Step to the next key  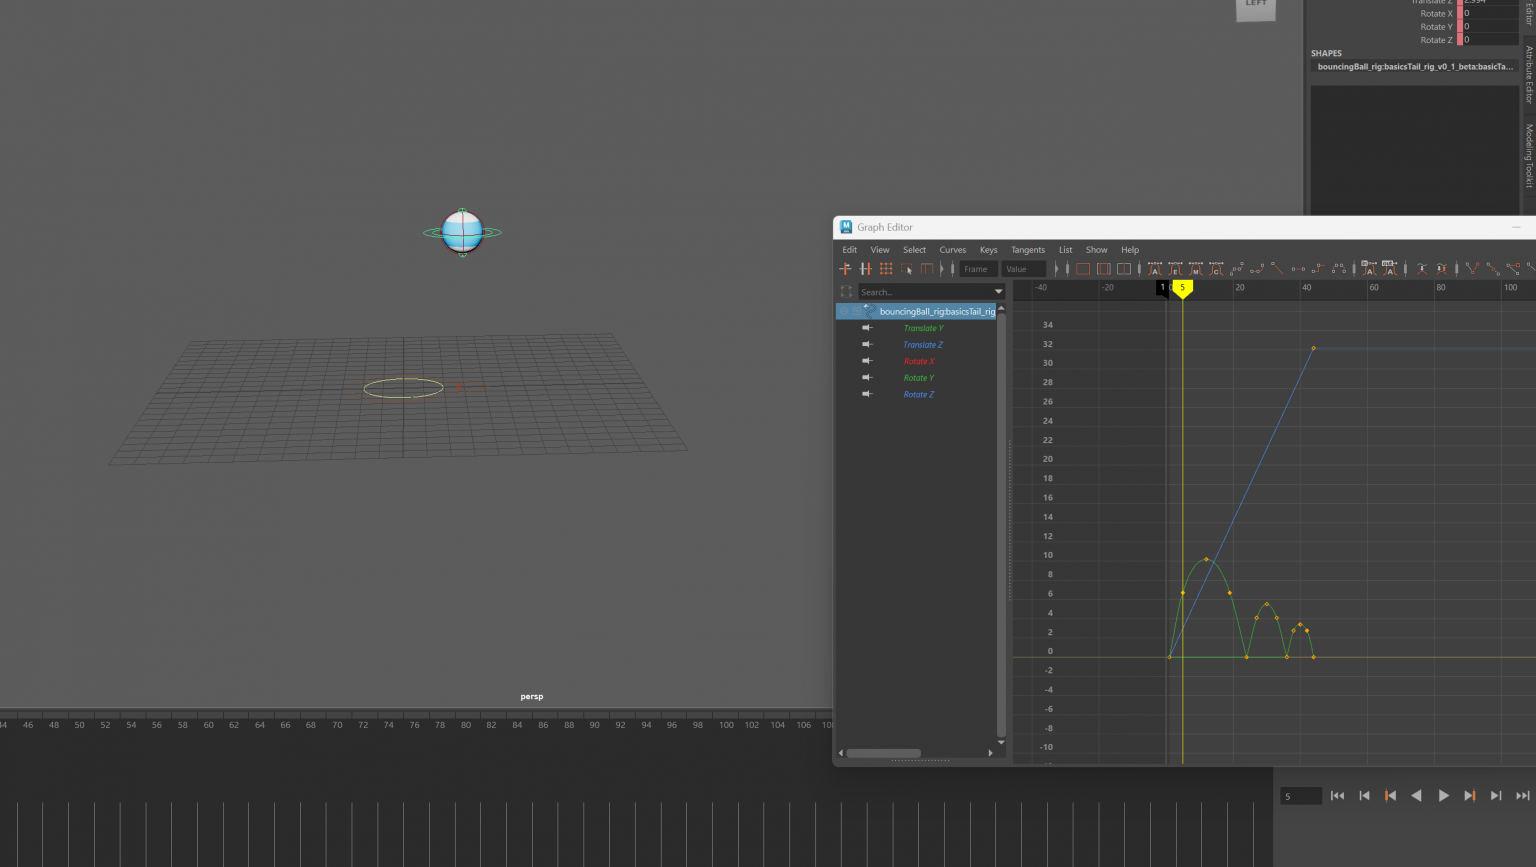pyautogui.click(x=1469, y=796)
